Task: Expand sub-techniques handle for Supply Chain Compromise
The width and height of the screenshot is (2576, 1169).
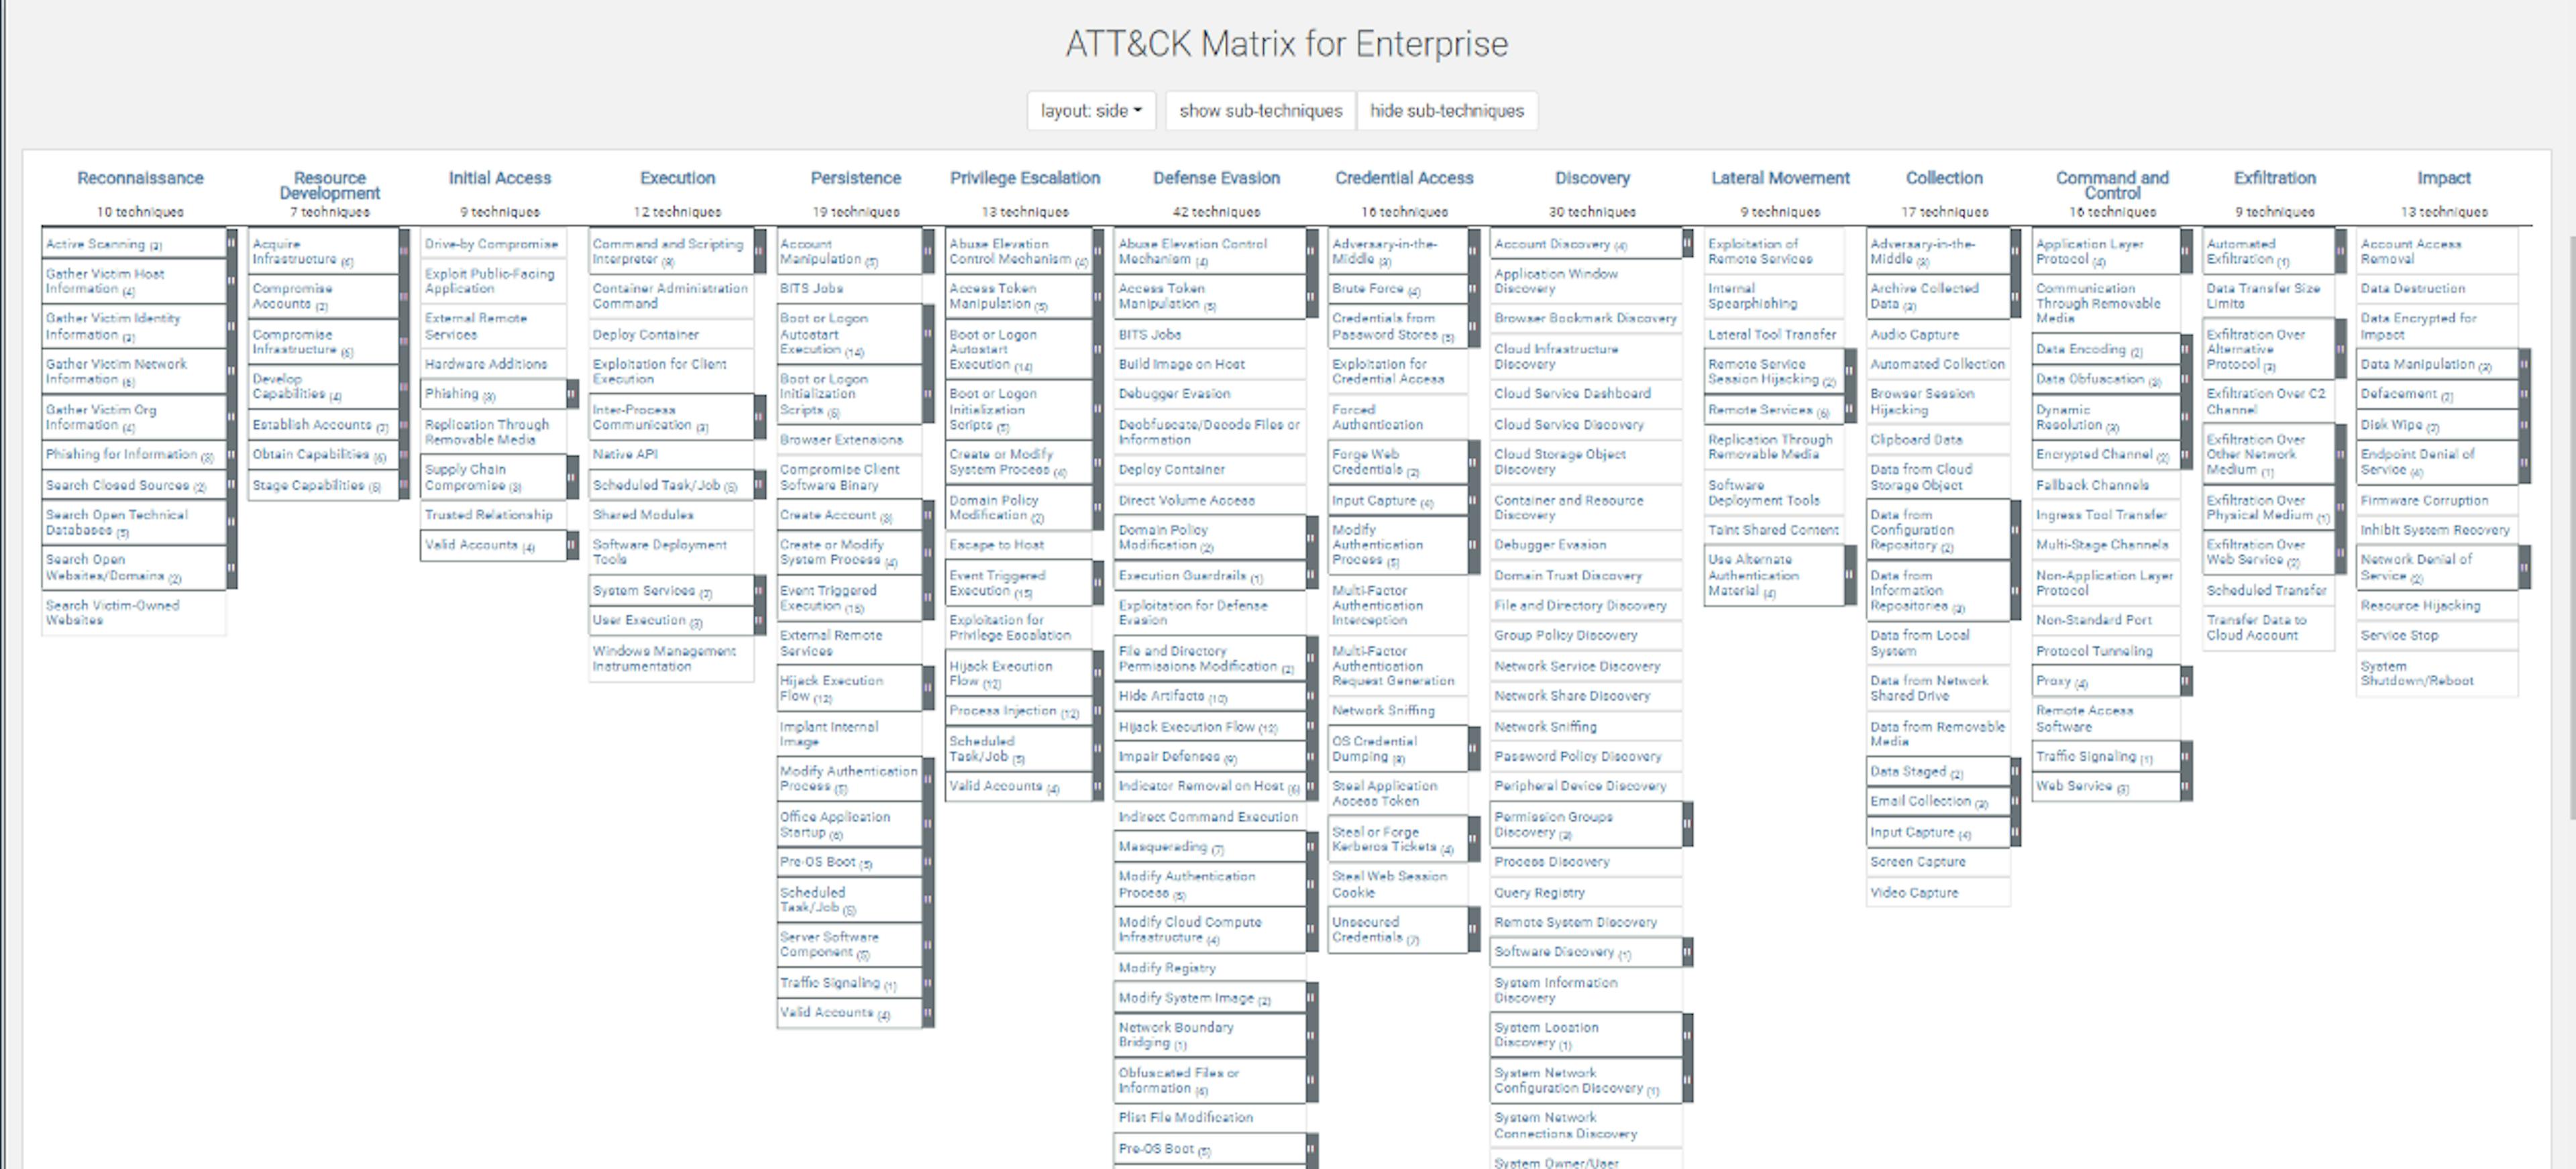Action: [x=572, y=477]
